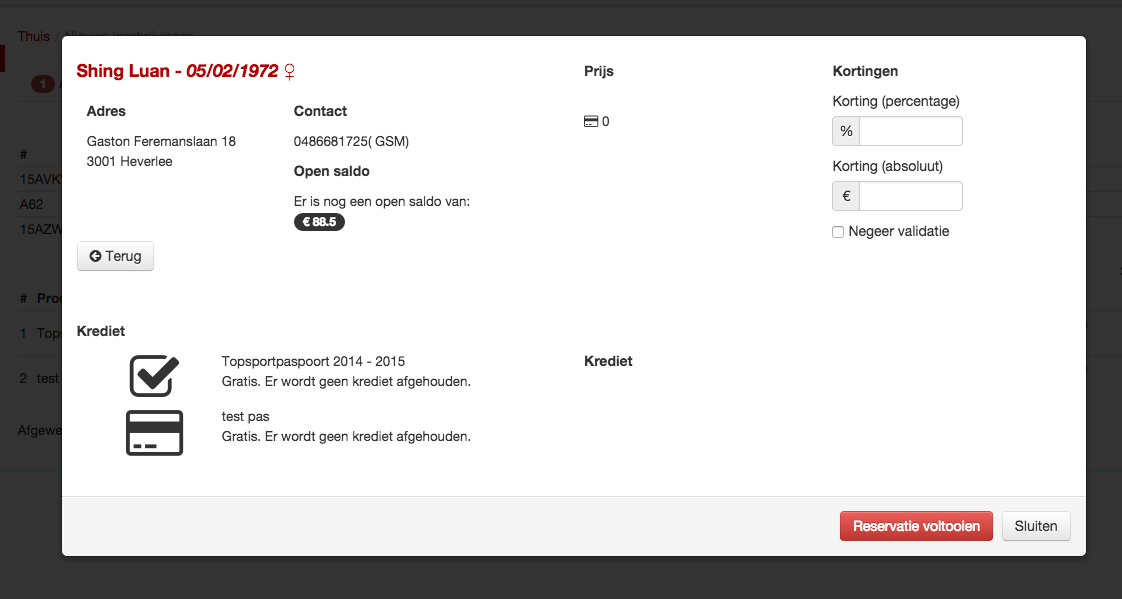Click the large credit card icon beside test pas
This screenshot has height=599, width=1122.
pos(154,433)
